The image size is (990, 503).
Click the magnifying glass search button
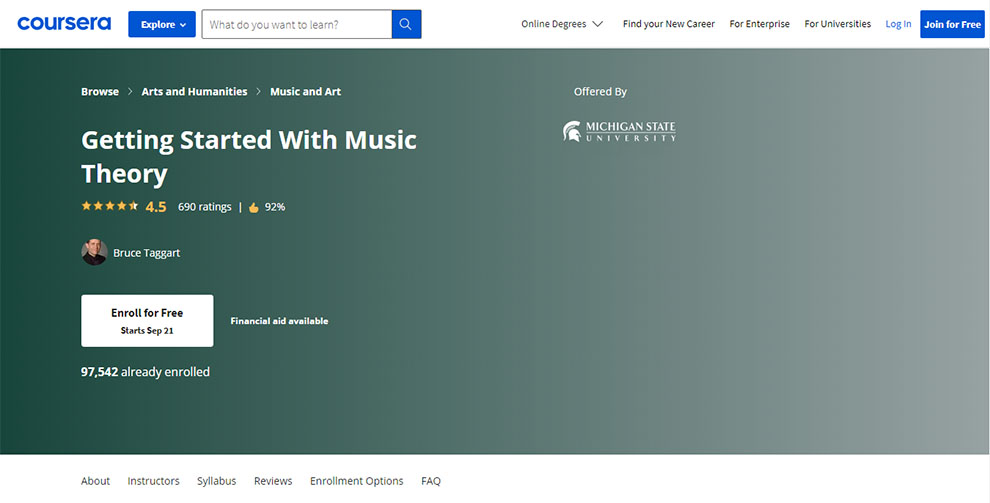[x=406, y=24]
